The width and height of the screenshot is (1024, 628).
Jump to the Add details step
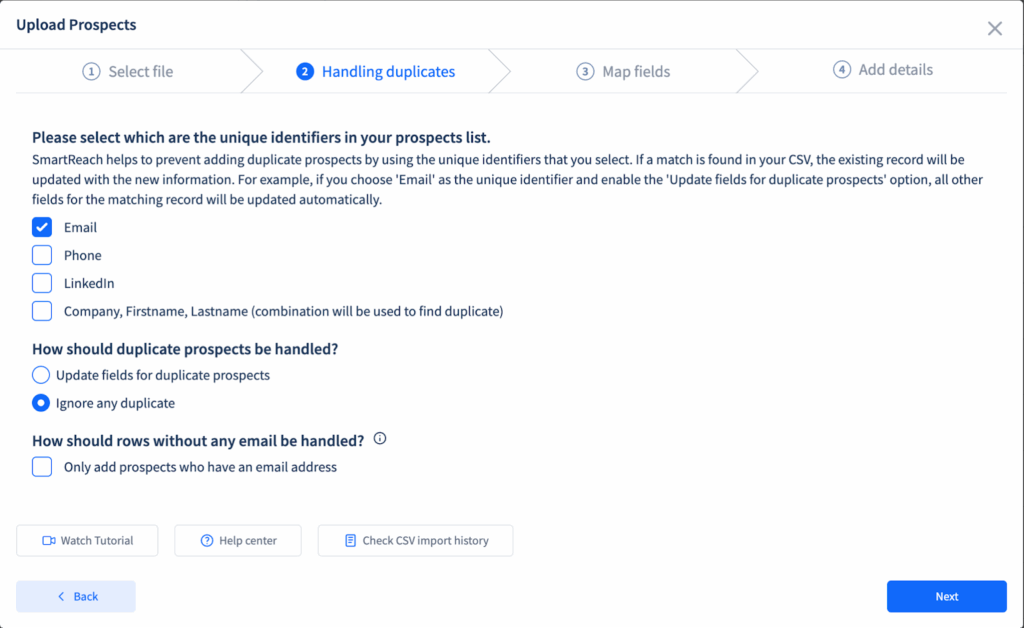(x=883, y=69)
